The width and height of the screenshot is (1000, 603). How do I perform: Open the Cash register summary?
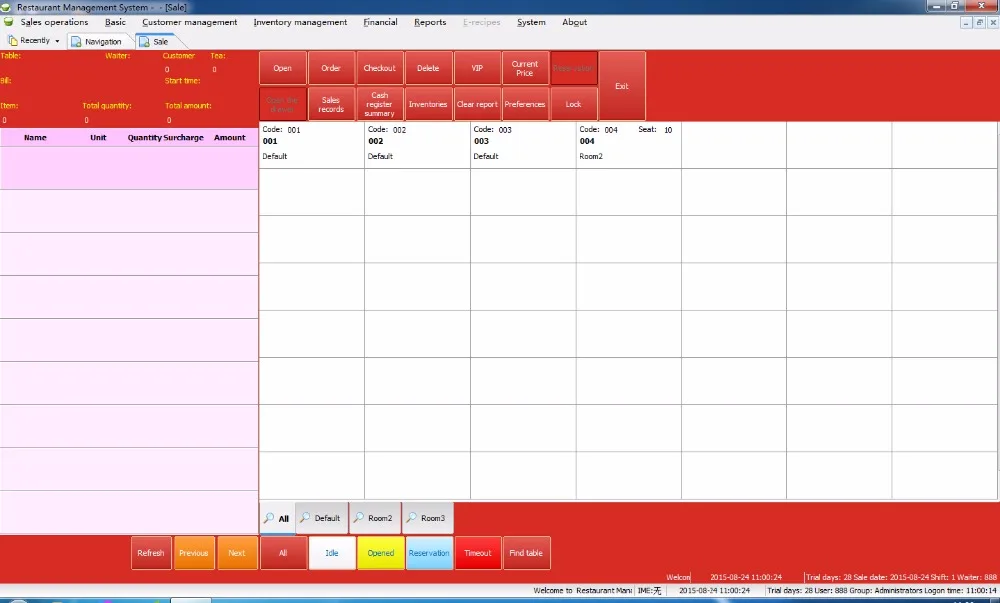point(379,105)
